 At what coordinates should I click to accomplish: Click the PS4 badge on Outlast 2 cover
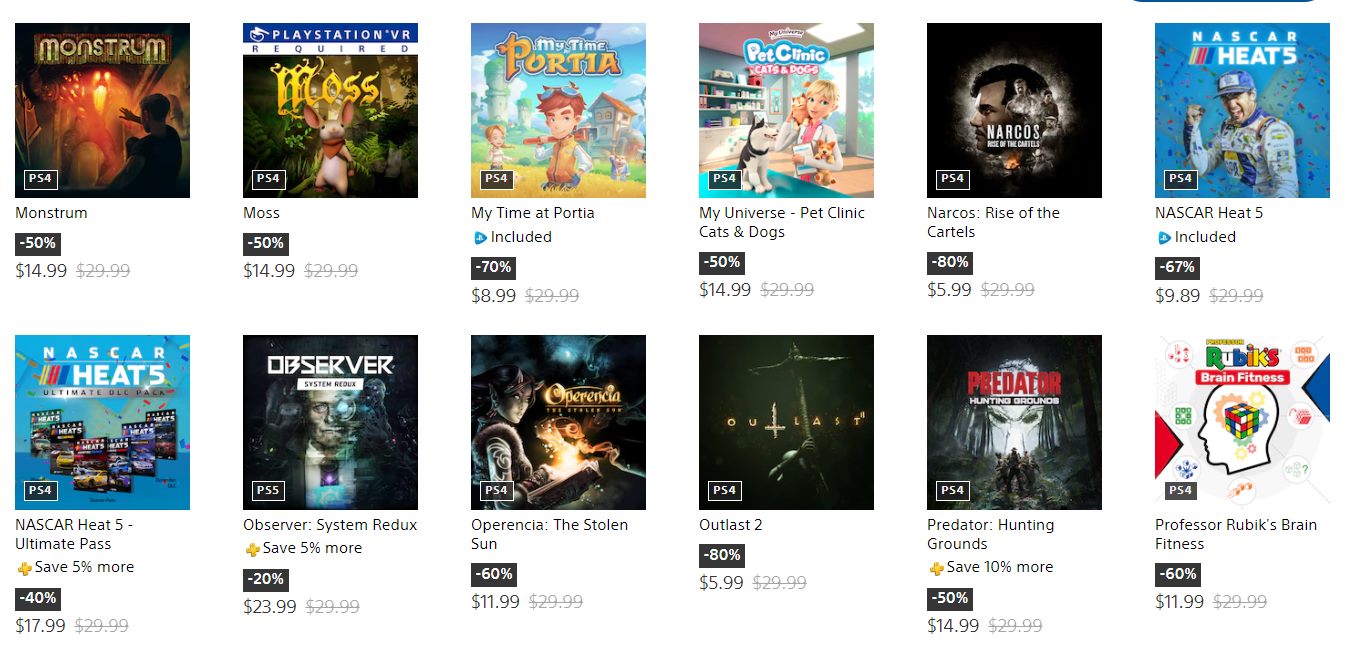(724, 490)
